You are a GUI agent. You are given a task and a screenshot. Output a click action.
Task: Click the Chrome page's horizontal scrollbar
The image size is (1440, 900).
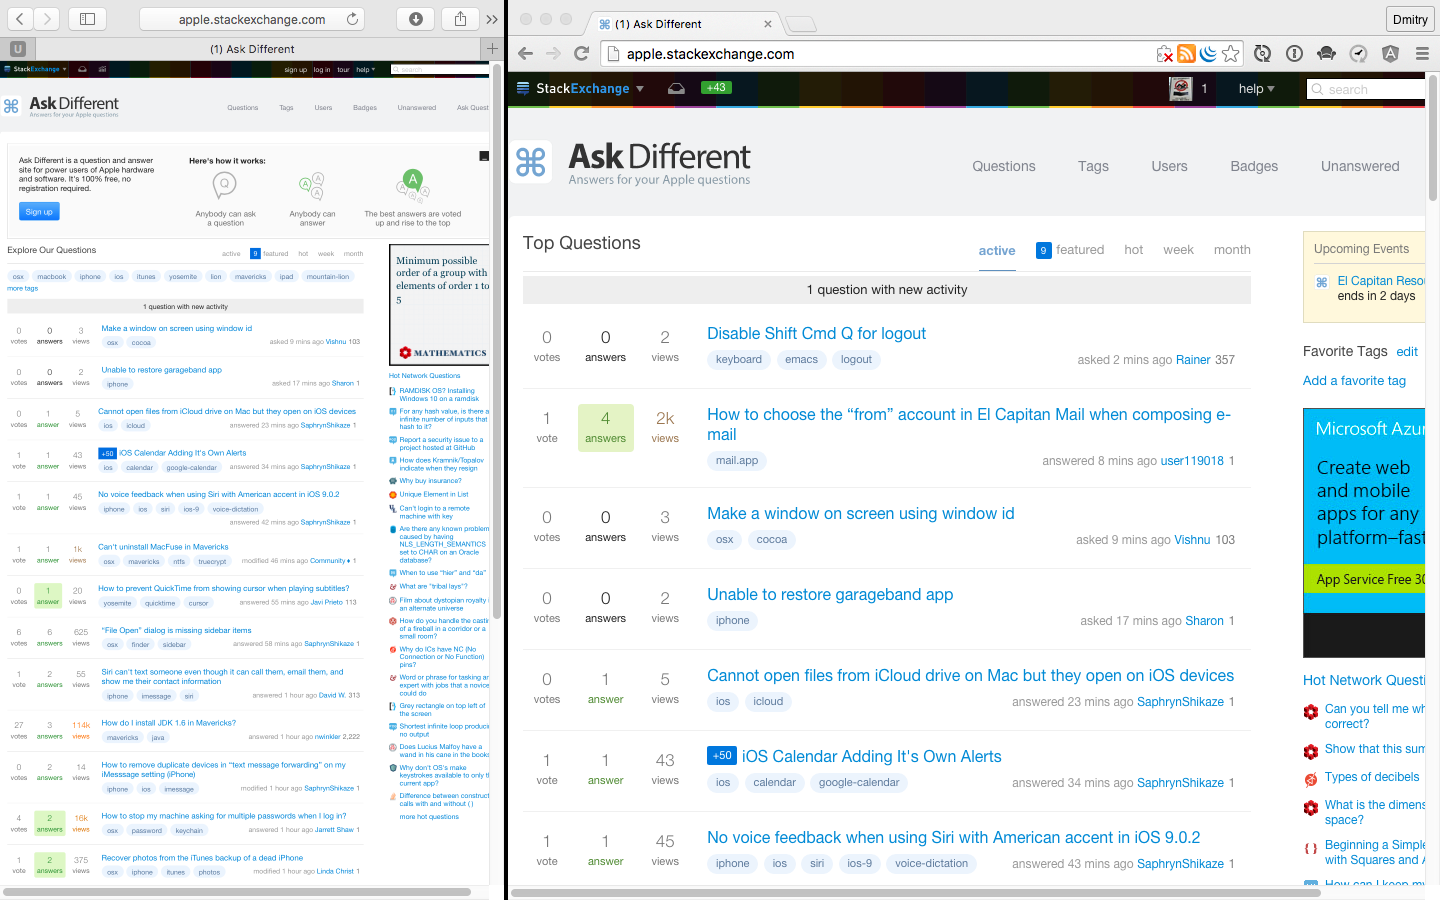(915, 893)
